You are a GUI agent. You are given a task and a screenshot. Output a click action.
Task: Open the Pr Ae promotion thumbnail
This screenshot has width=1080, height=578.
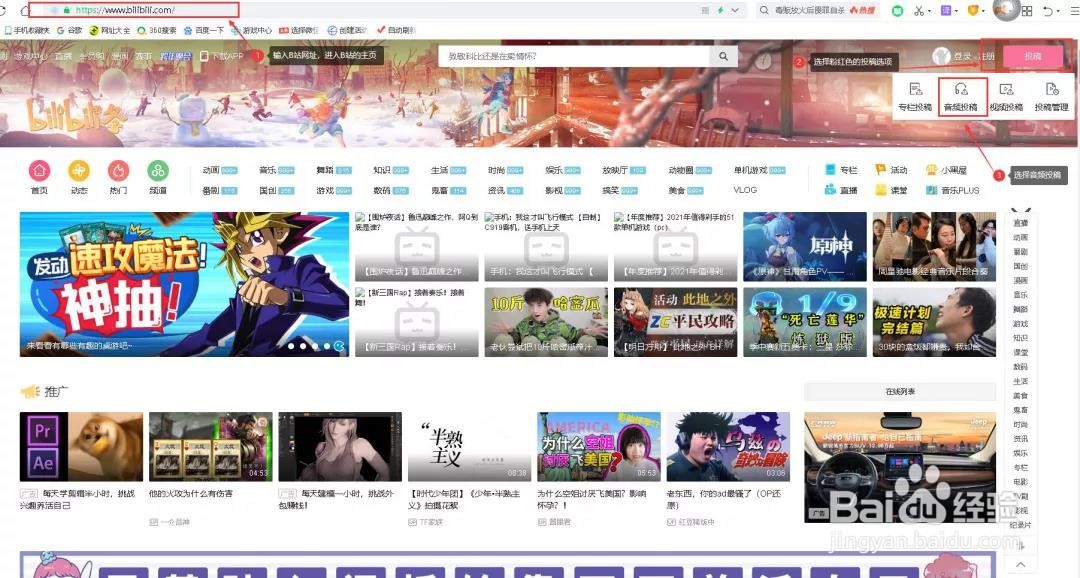81,446
